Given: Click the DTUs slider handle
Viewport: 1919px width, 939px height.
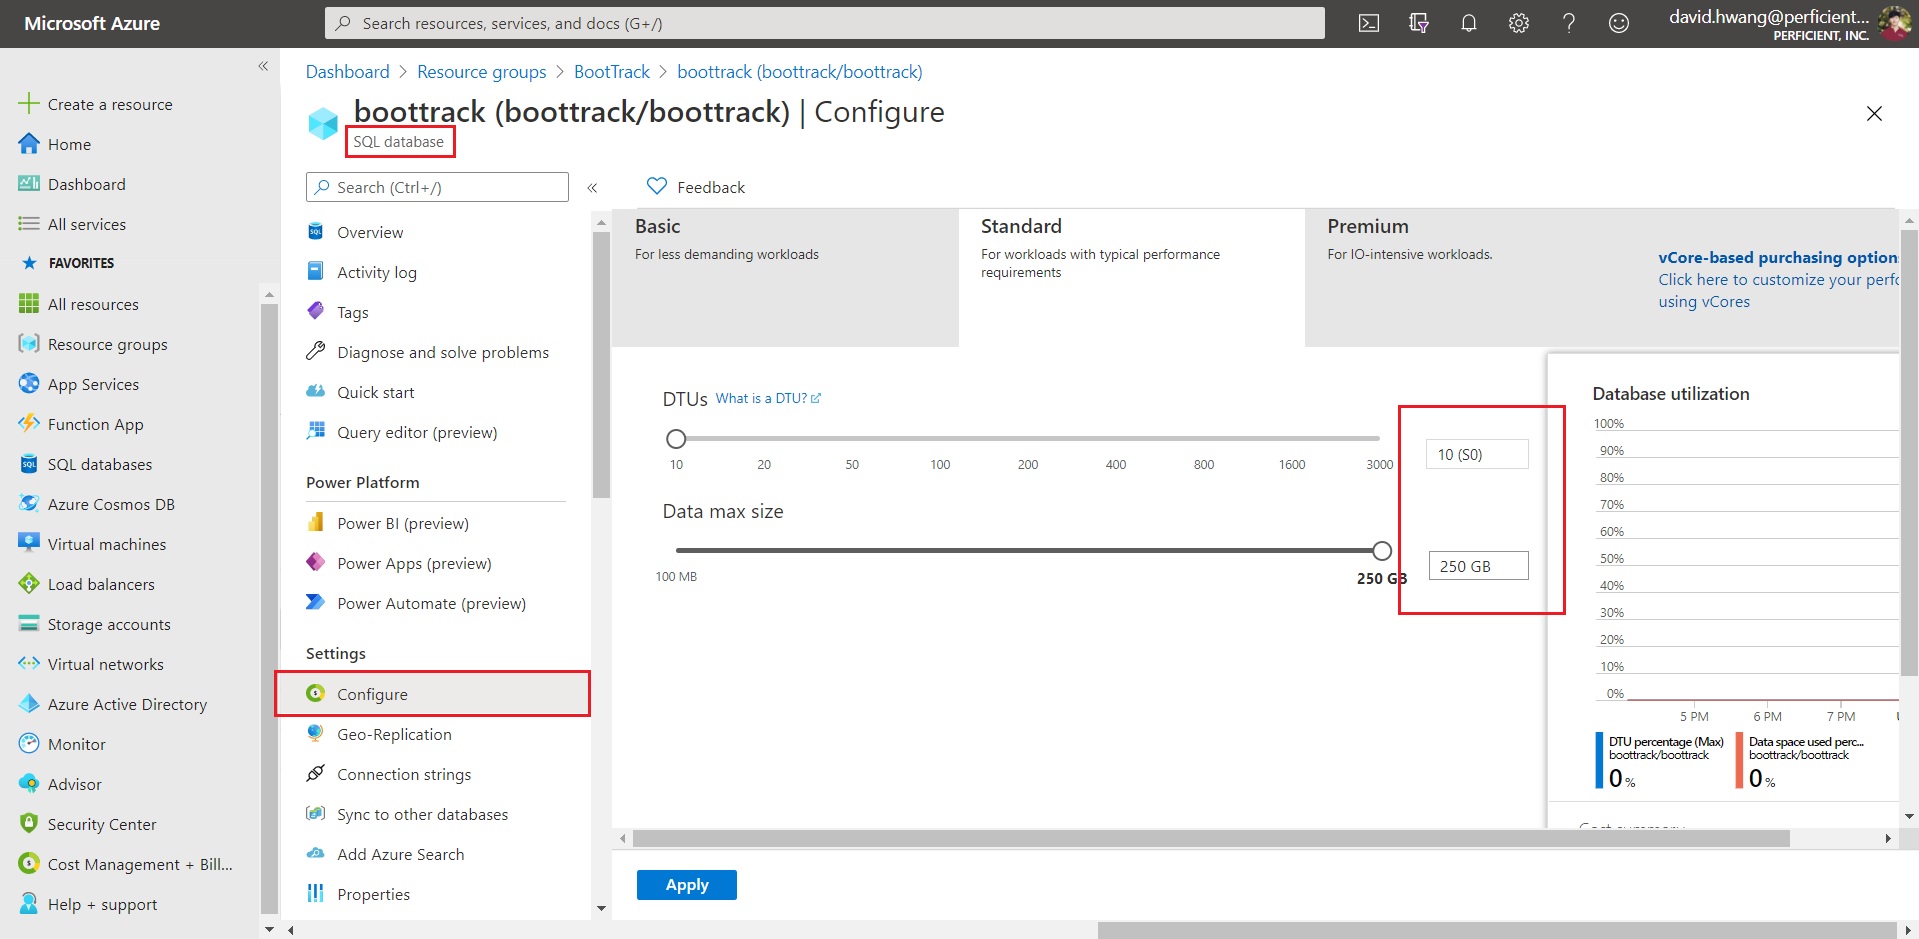Looking at the screenshot, I should point(676,438).
